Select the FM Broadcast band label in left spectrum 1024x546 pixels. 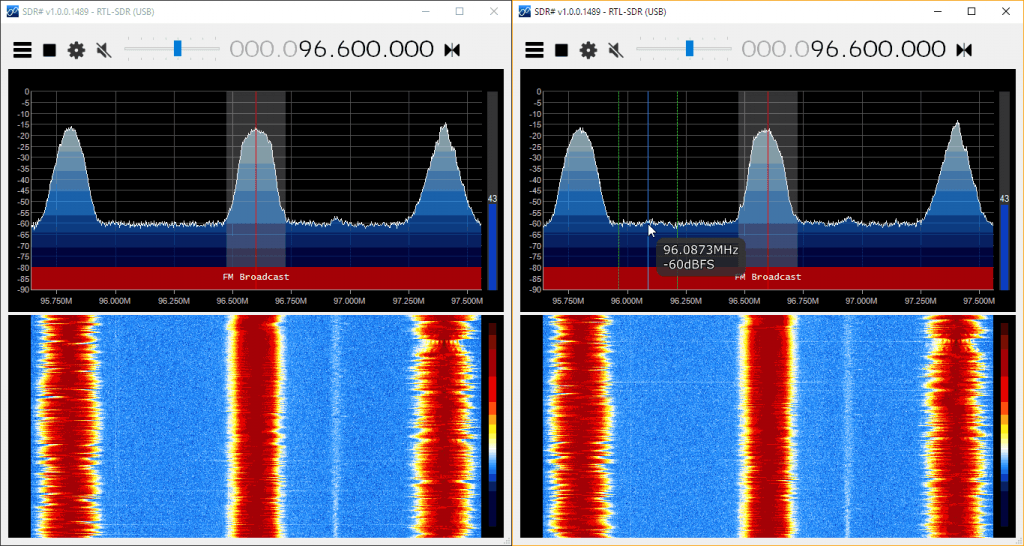(256, 276)
